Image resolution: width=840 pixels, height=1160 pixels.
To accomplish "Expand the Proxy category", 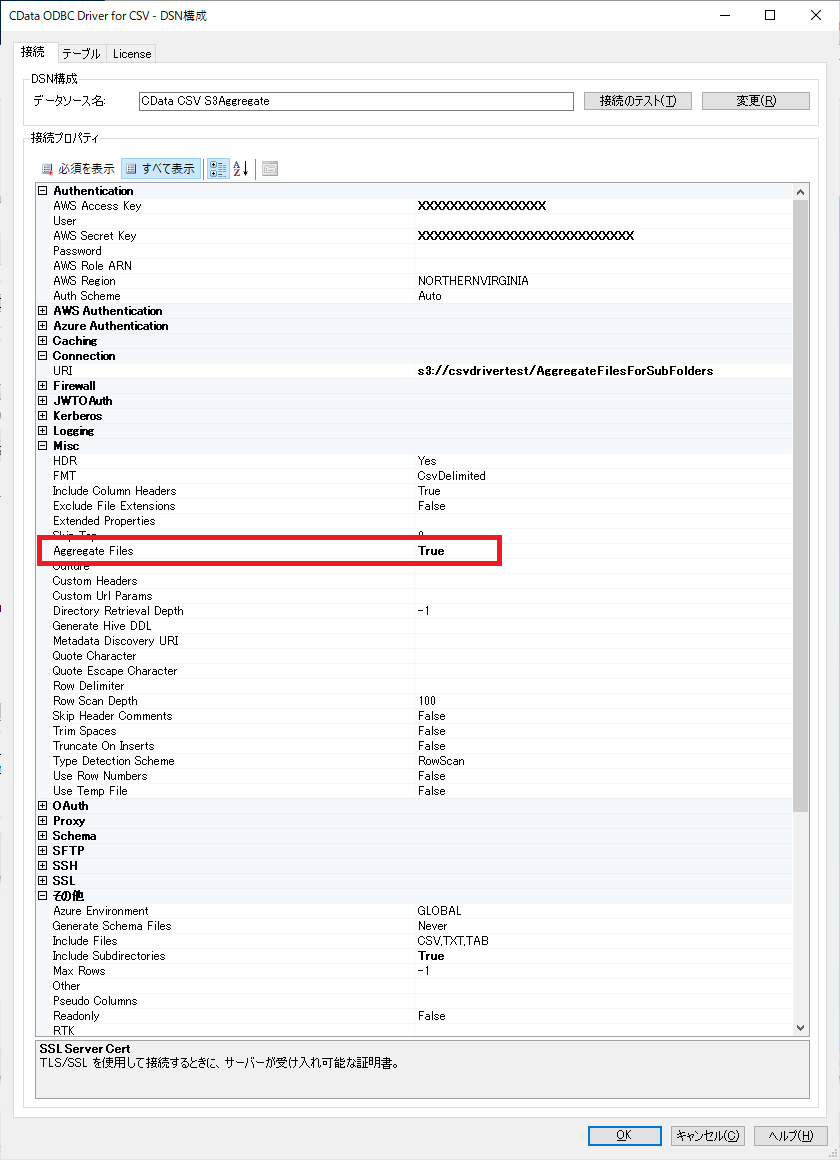I will 43,821.
